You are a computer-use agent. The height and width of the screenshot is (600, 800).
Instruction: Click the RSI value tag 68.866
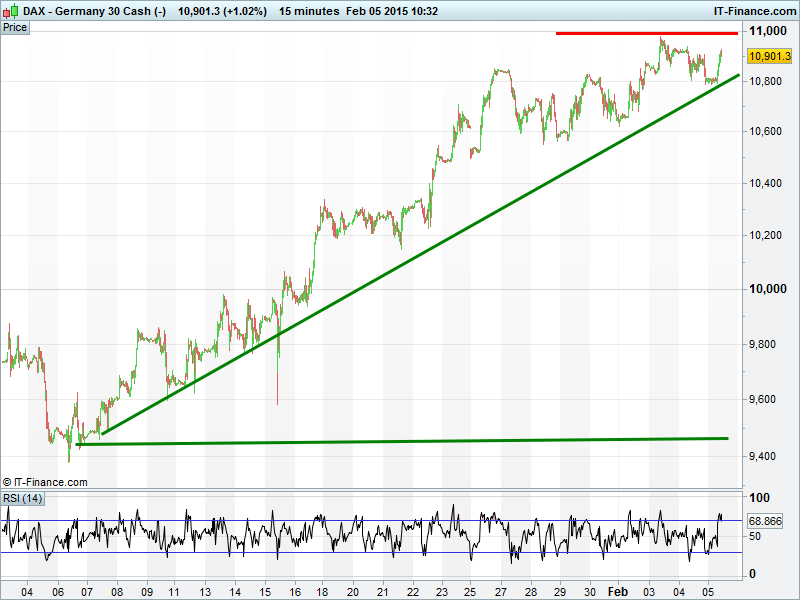(x=764, y=521)
